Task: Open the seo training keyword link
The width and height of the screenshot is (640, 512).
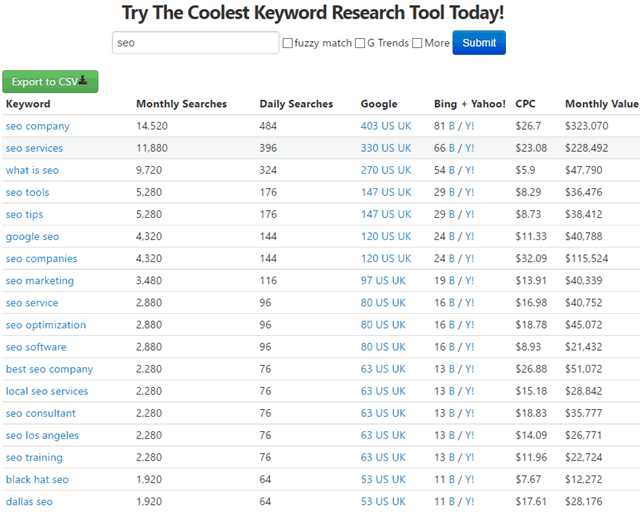Action: (x=34, y=457)
